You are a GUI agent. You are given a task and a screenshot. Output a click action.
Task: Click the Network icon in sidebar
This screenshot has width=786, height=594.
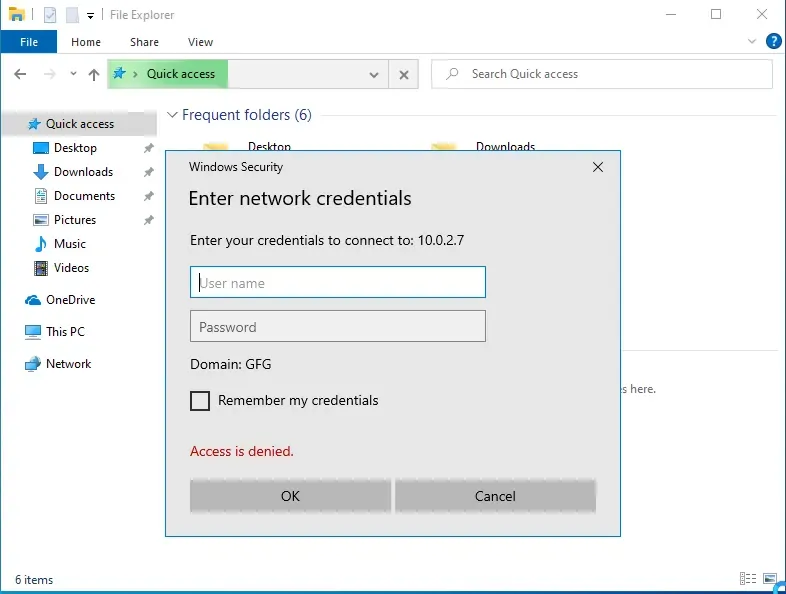[33, 364]
